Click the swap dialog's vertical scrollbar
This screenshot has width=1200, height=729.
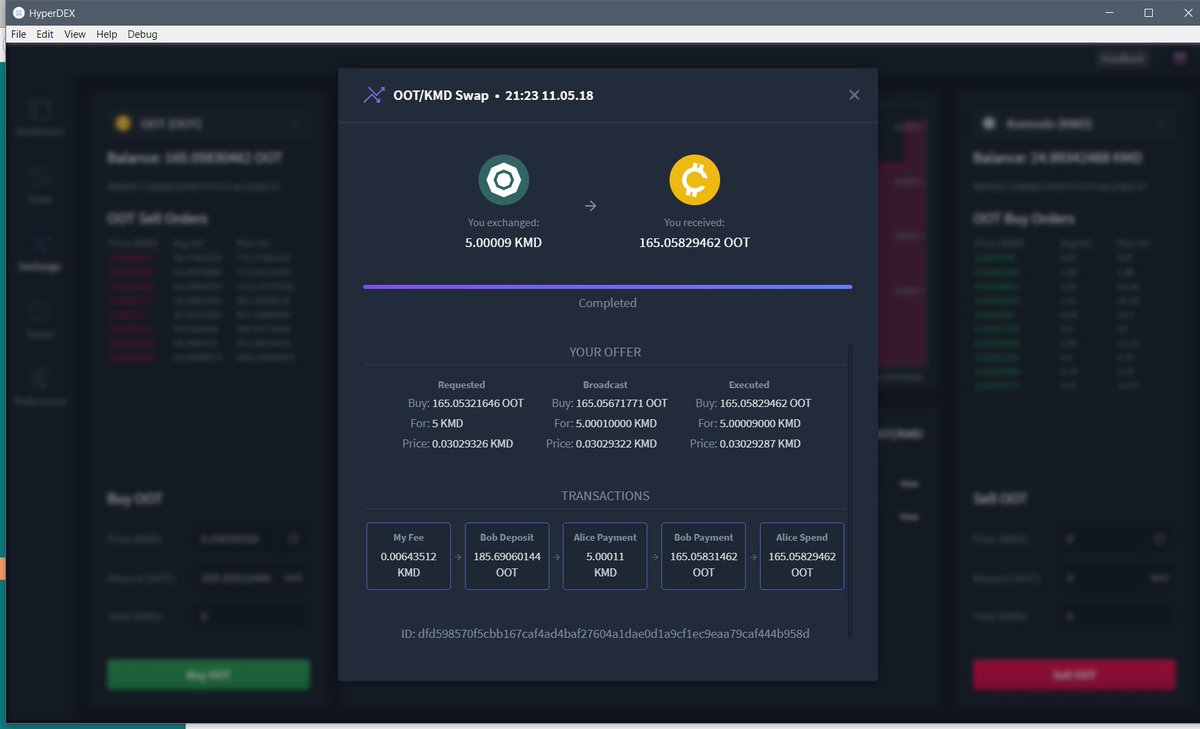[850, 490]
